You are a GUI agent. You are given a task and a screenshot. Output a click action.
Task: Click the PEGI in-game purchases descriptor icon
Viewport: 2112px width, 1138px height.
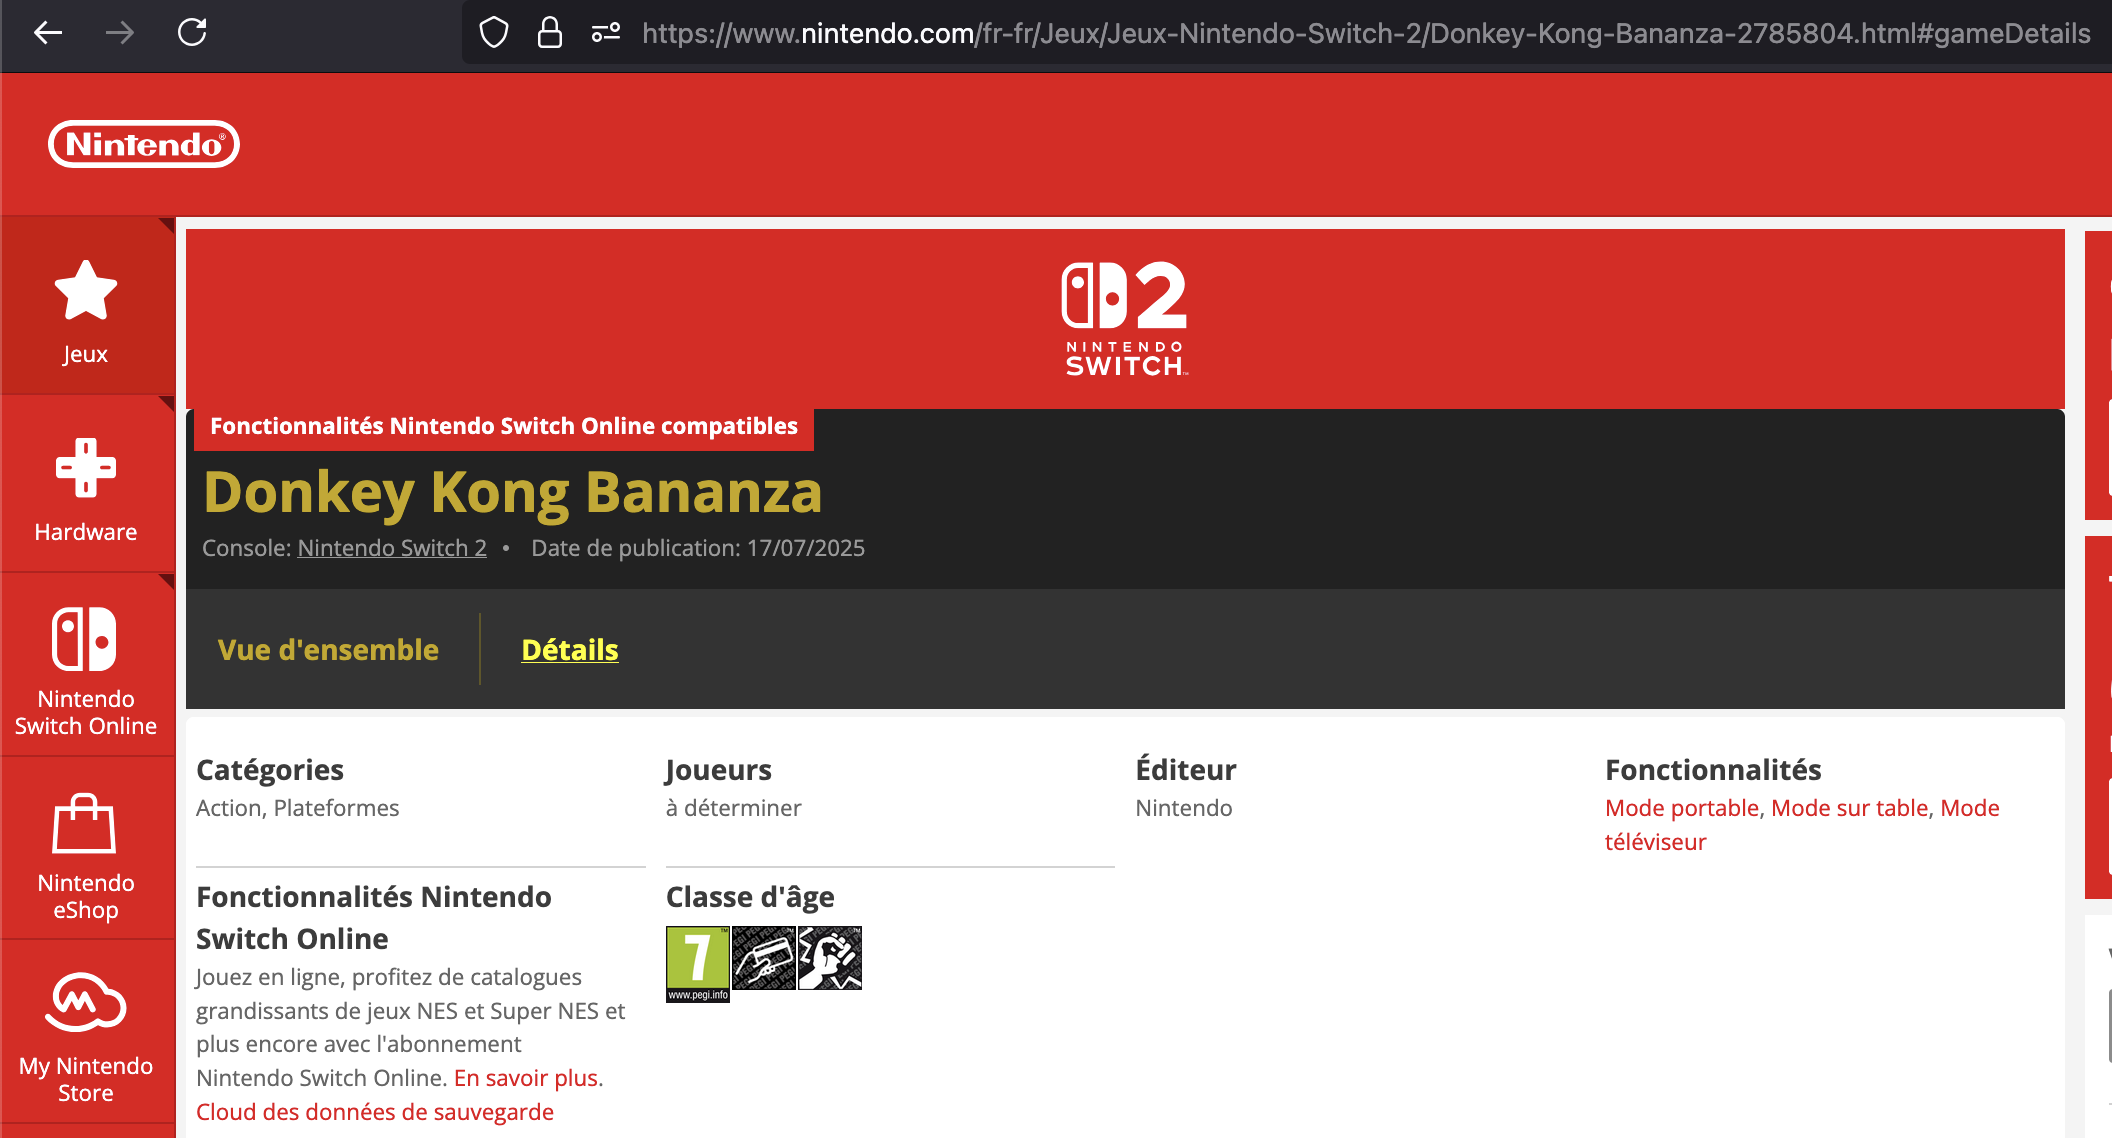pos(764,958)
